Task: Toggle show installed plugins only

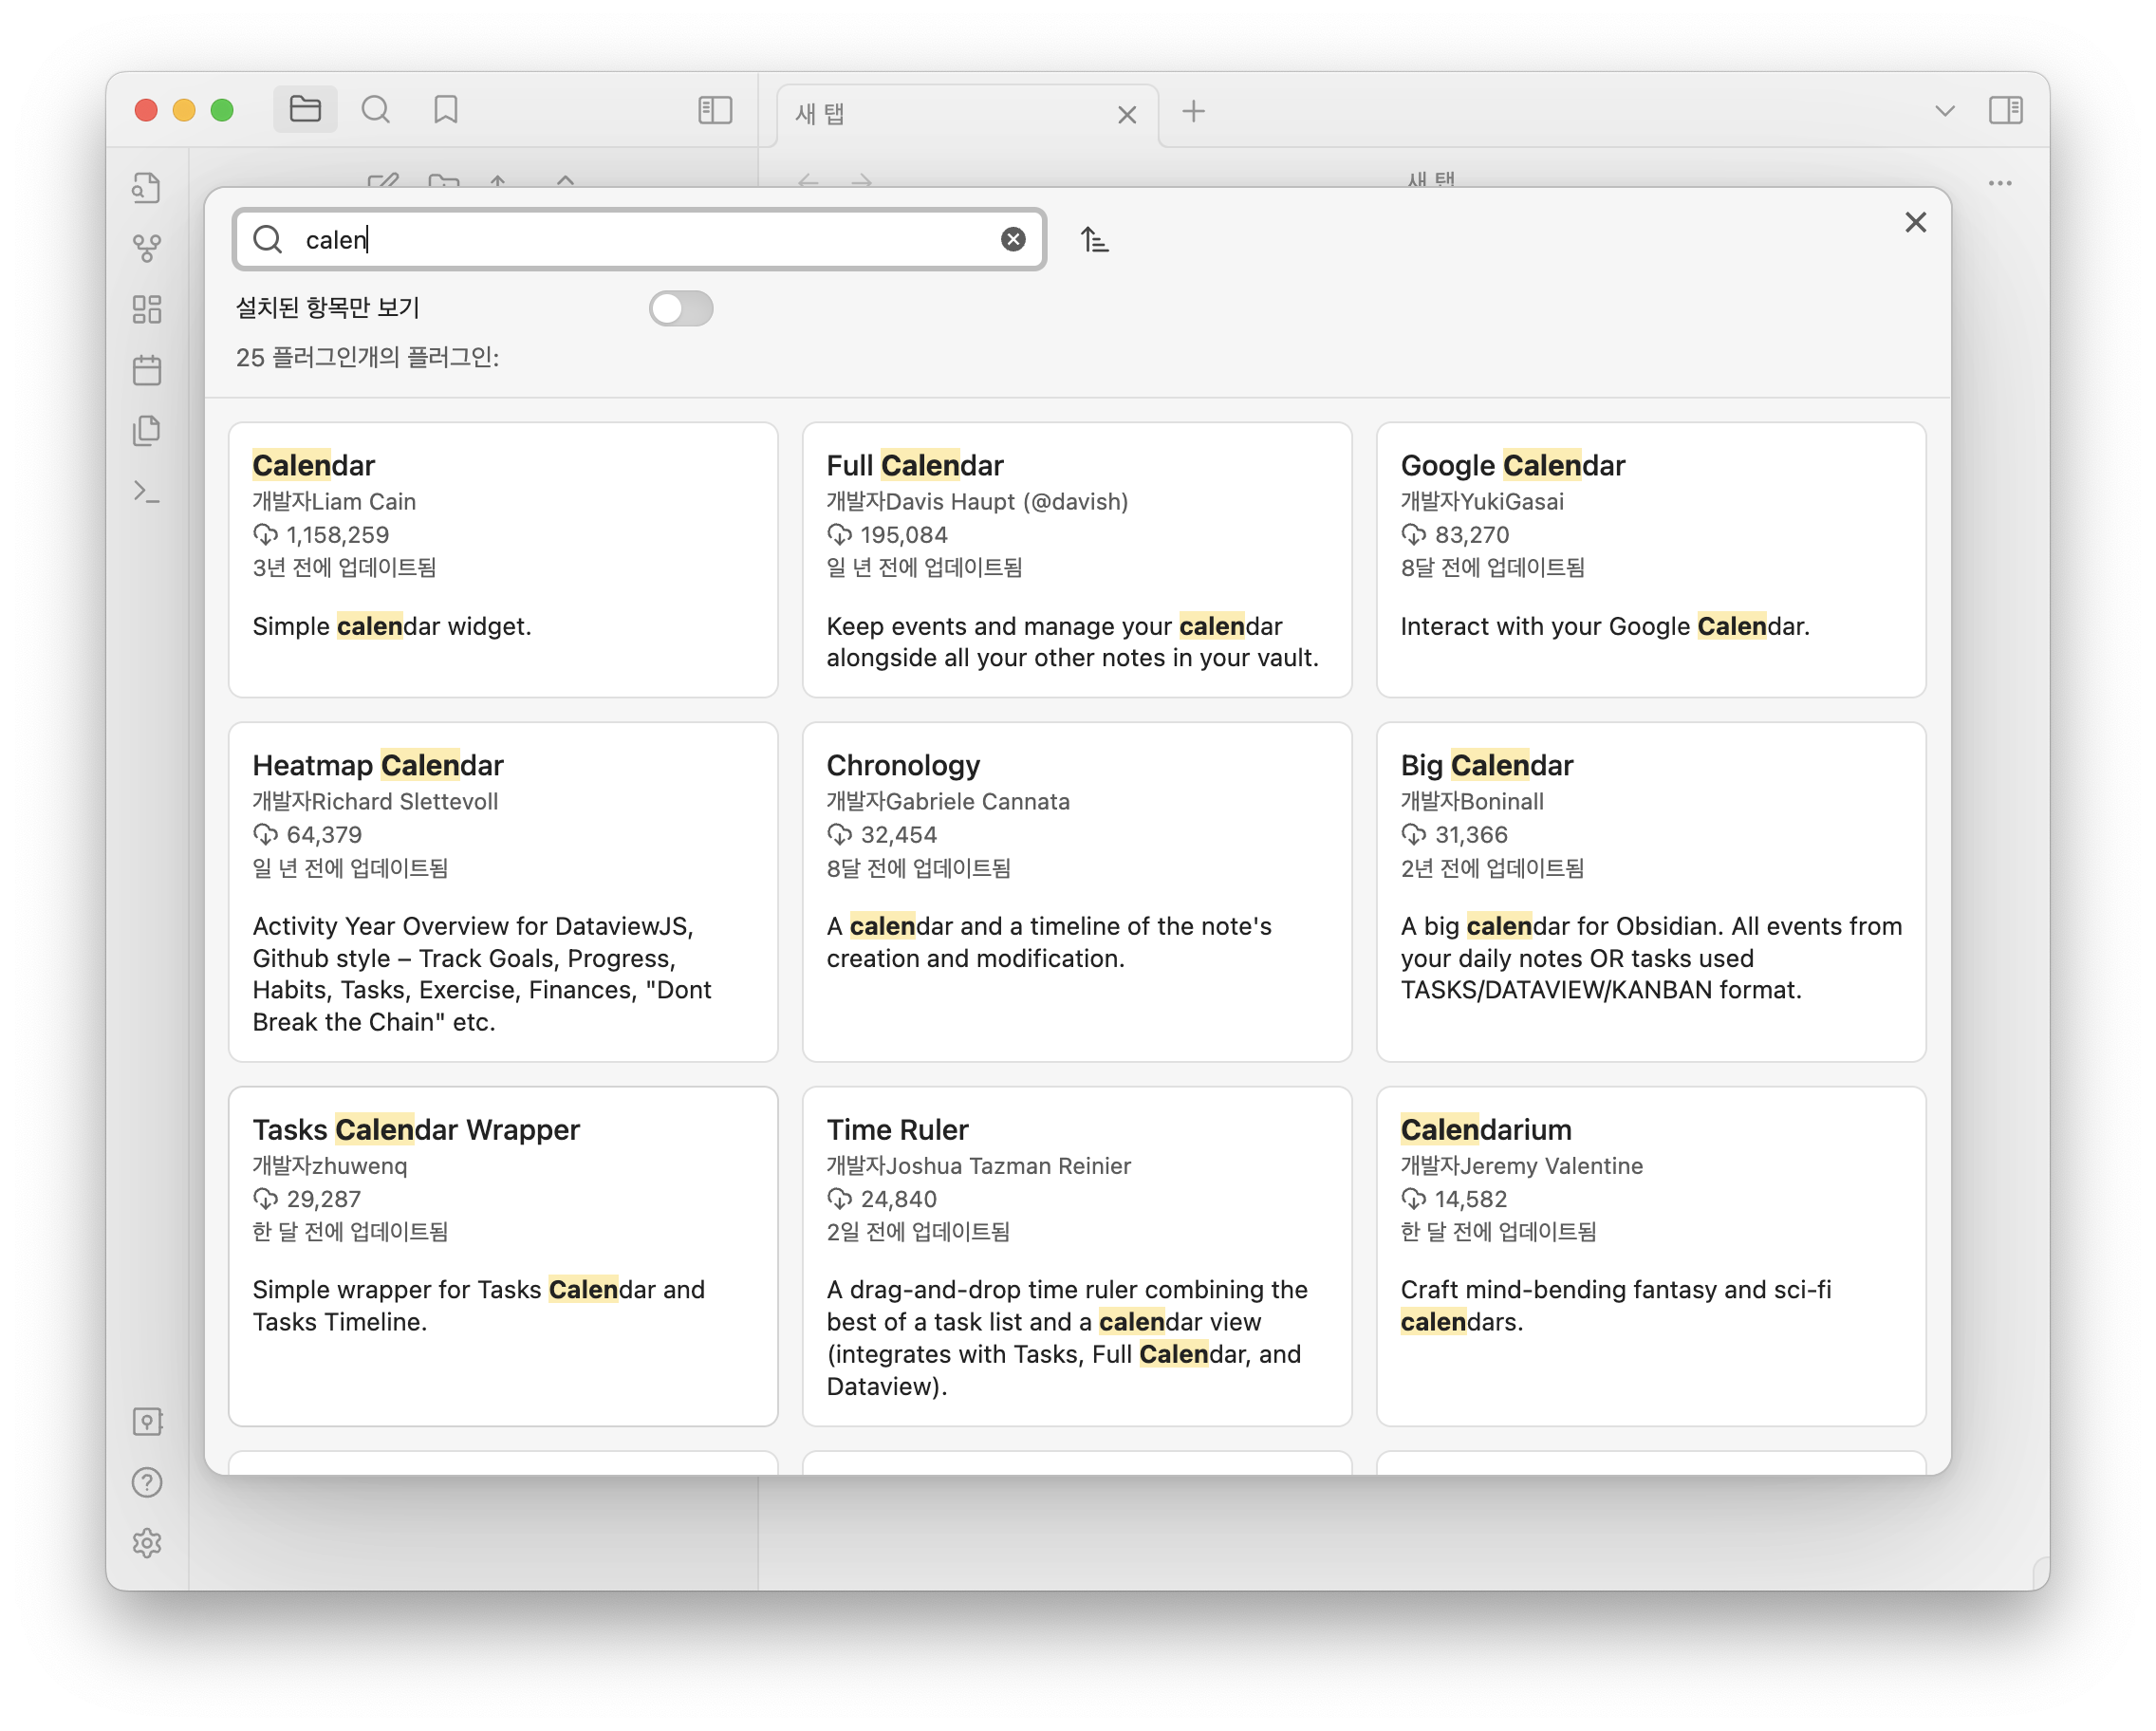Action: 680,308
